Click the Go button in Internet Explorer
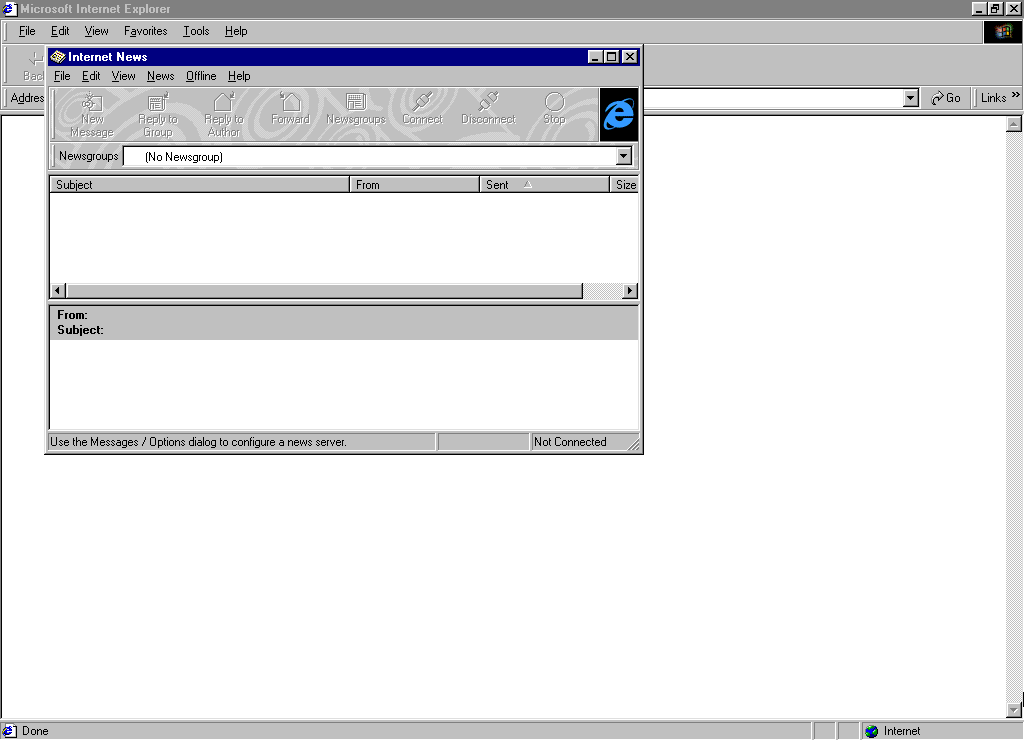The image size is (1024, 740). [x=946, y=98]
